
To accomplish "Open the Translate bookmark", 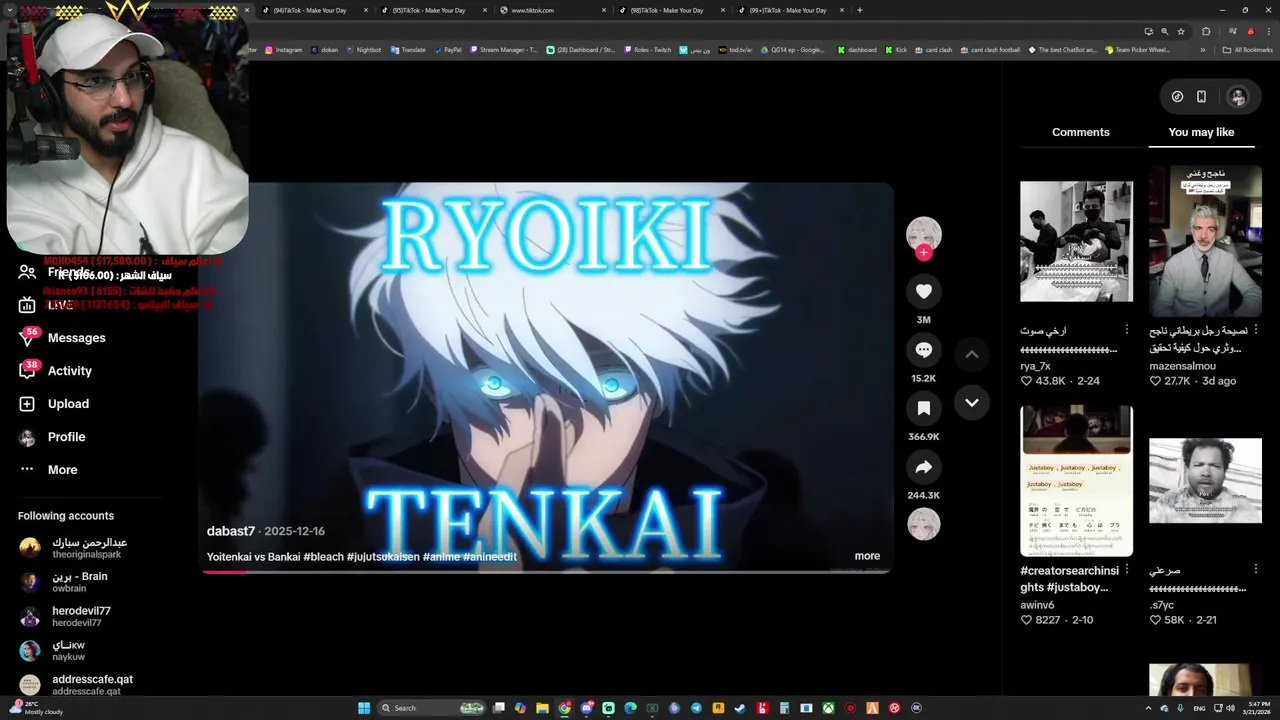I will [408, 50].
